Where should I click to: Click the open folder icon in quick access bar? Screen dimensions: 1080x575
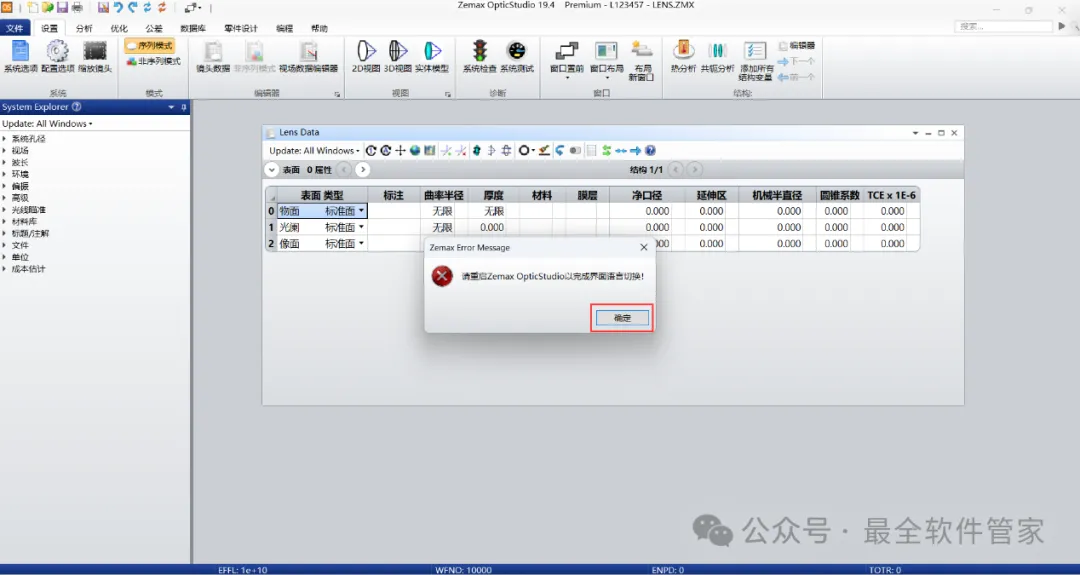(48, 8)
